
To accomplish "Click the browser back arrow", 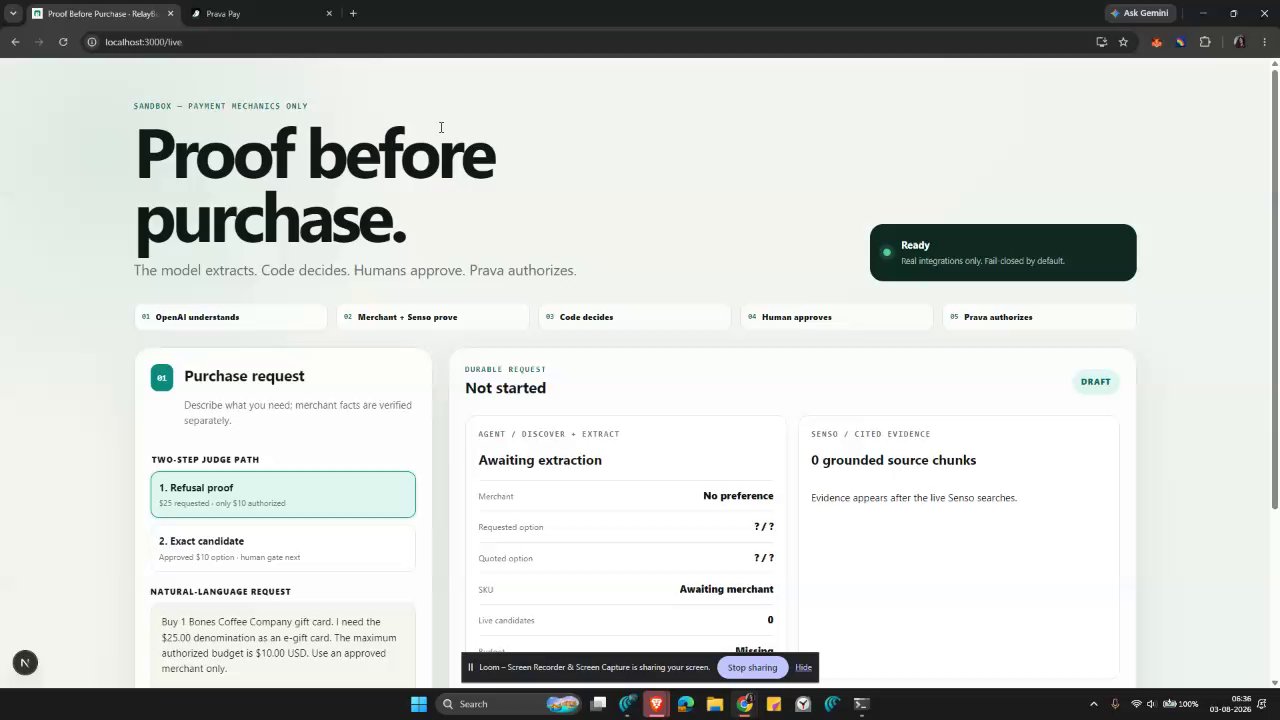I will coord(15,42).
